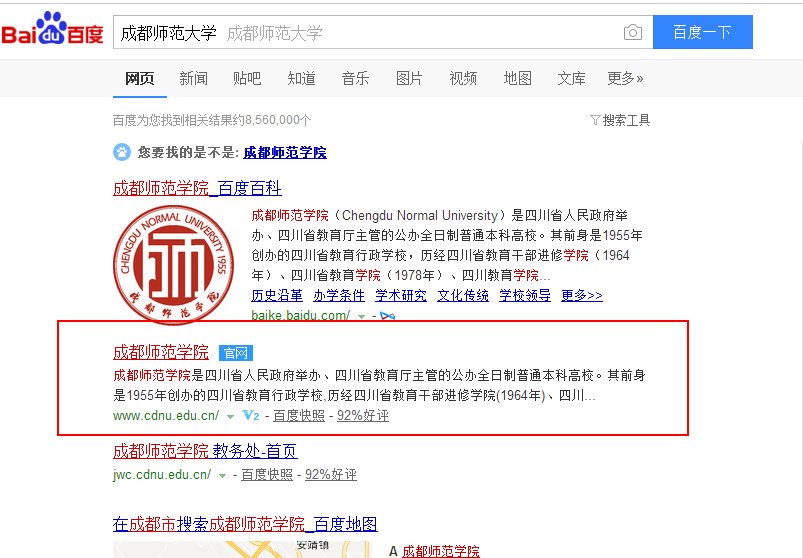
Task: Open 成都师范学院 official site result title
Action: (161, 352)
